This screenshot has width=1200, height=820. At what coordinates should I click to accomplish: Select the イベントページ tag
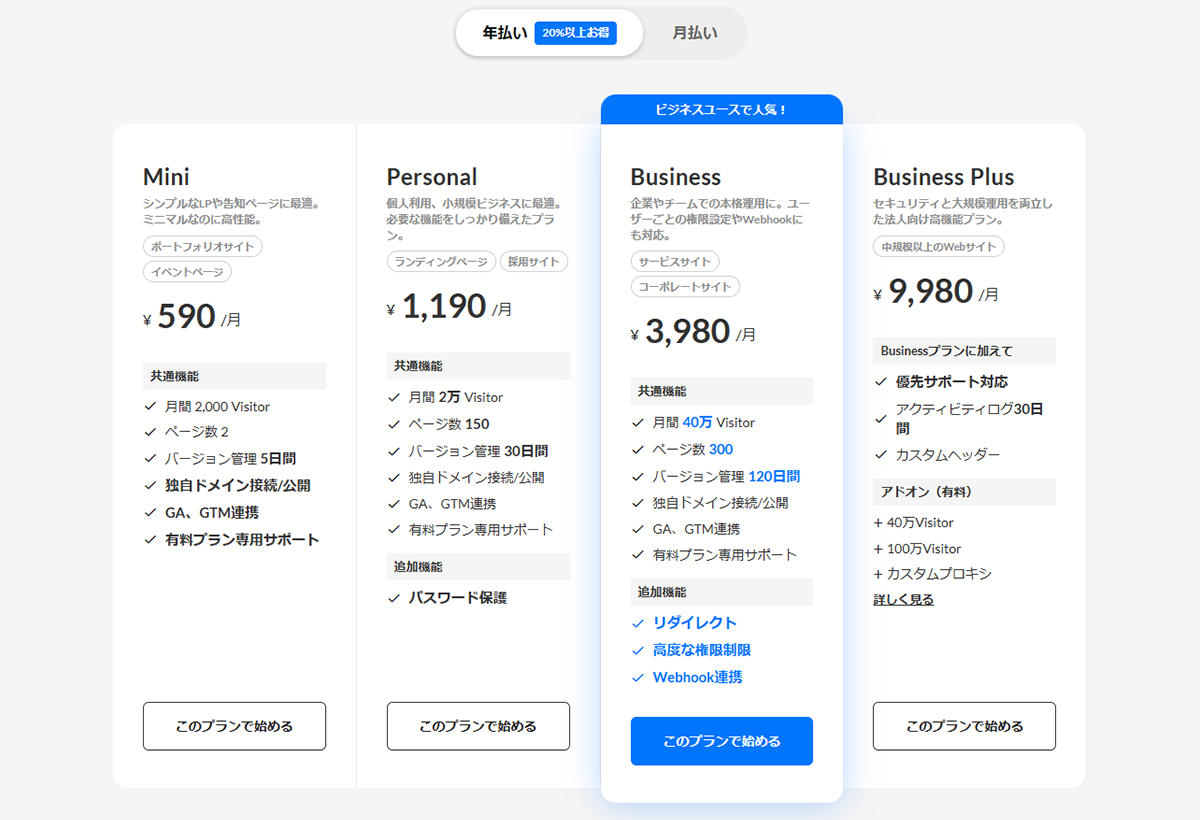pos(186,271)
